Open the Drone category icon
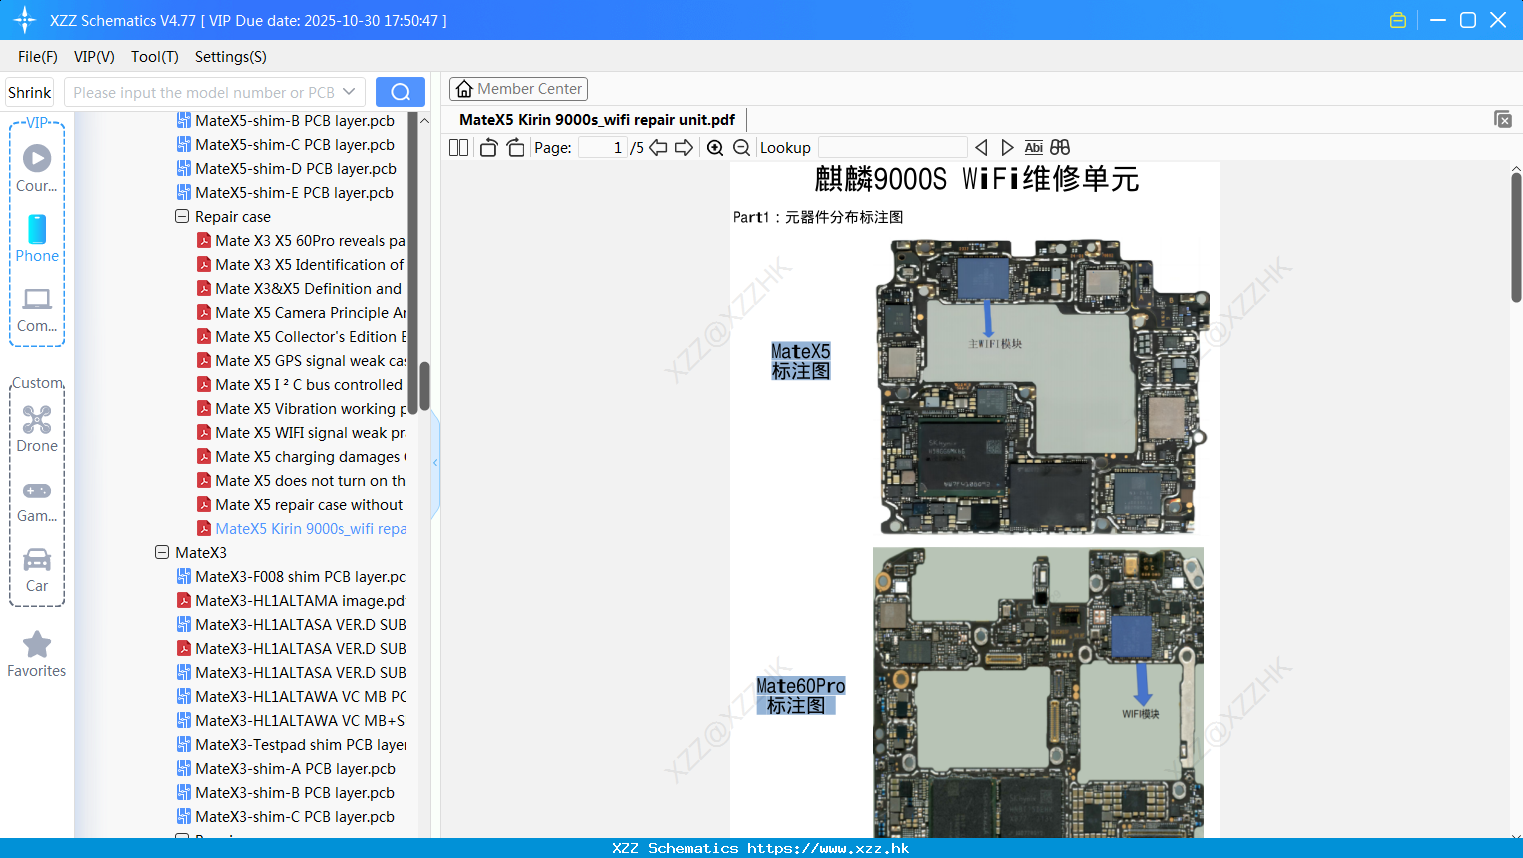Screen dimensions: 1523x858 click(37, 419)
